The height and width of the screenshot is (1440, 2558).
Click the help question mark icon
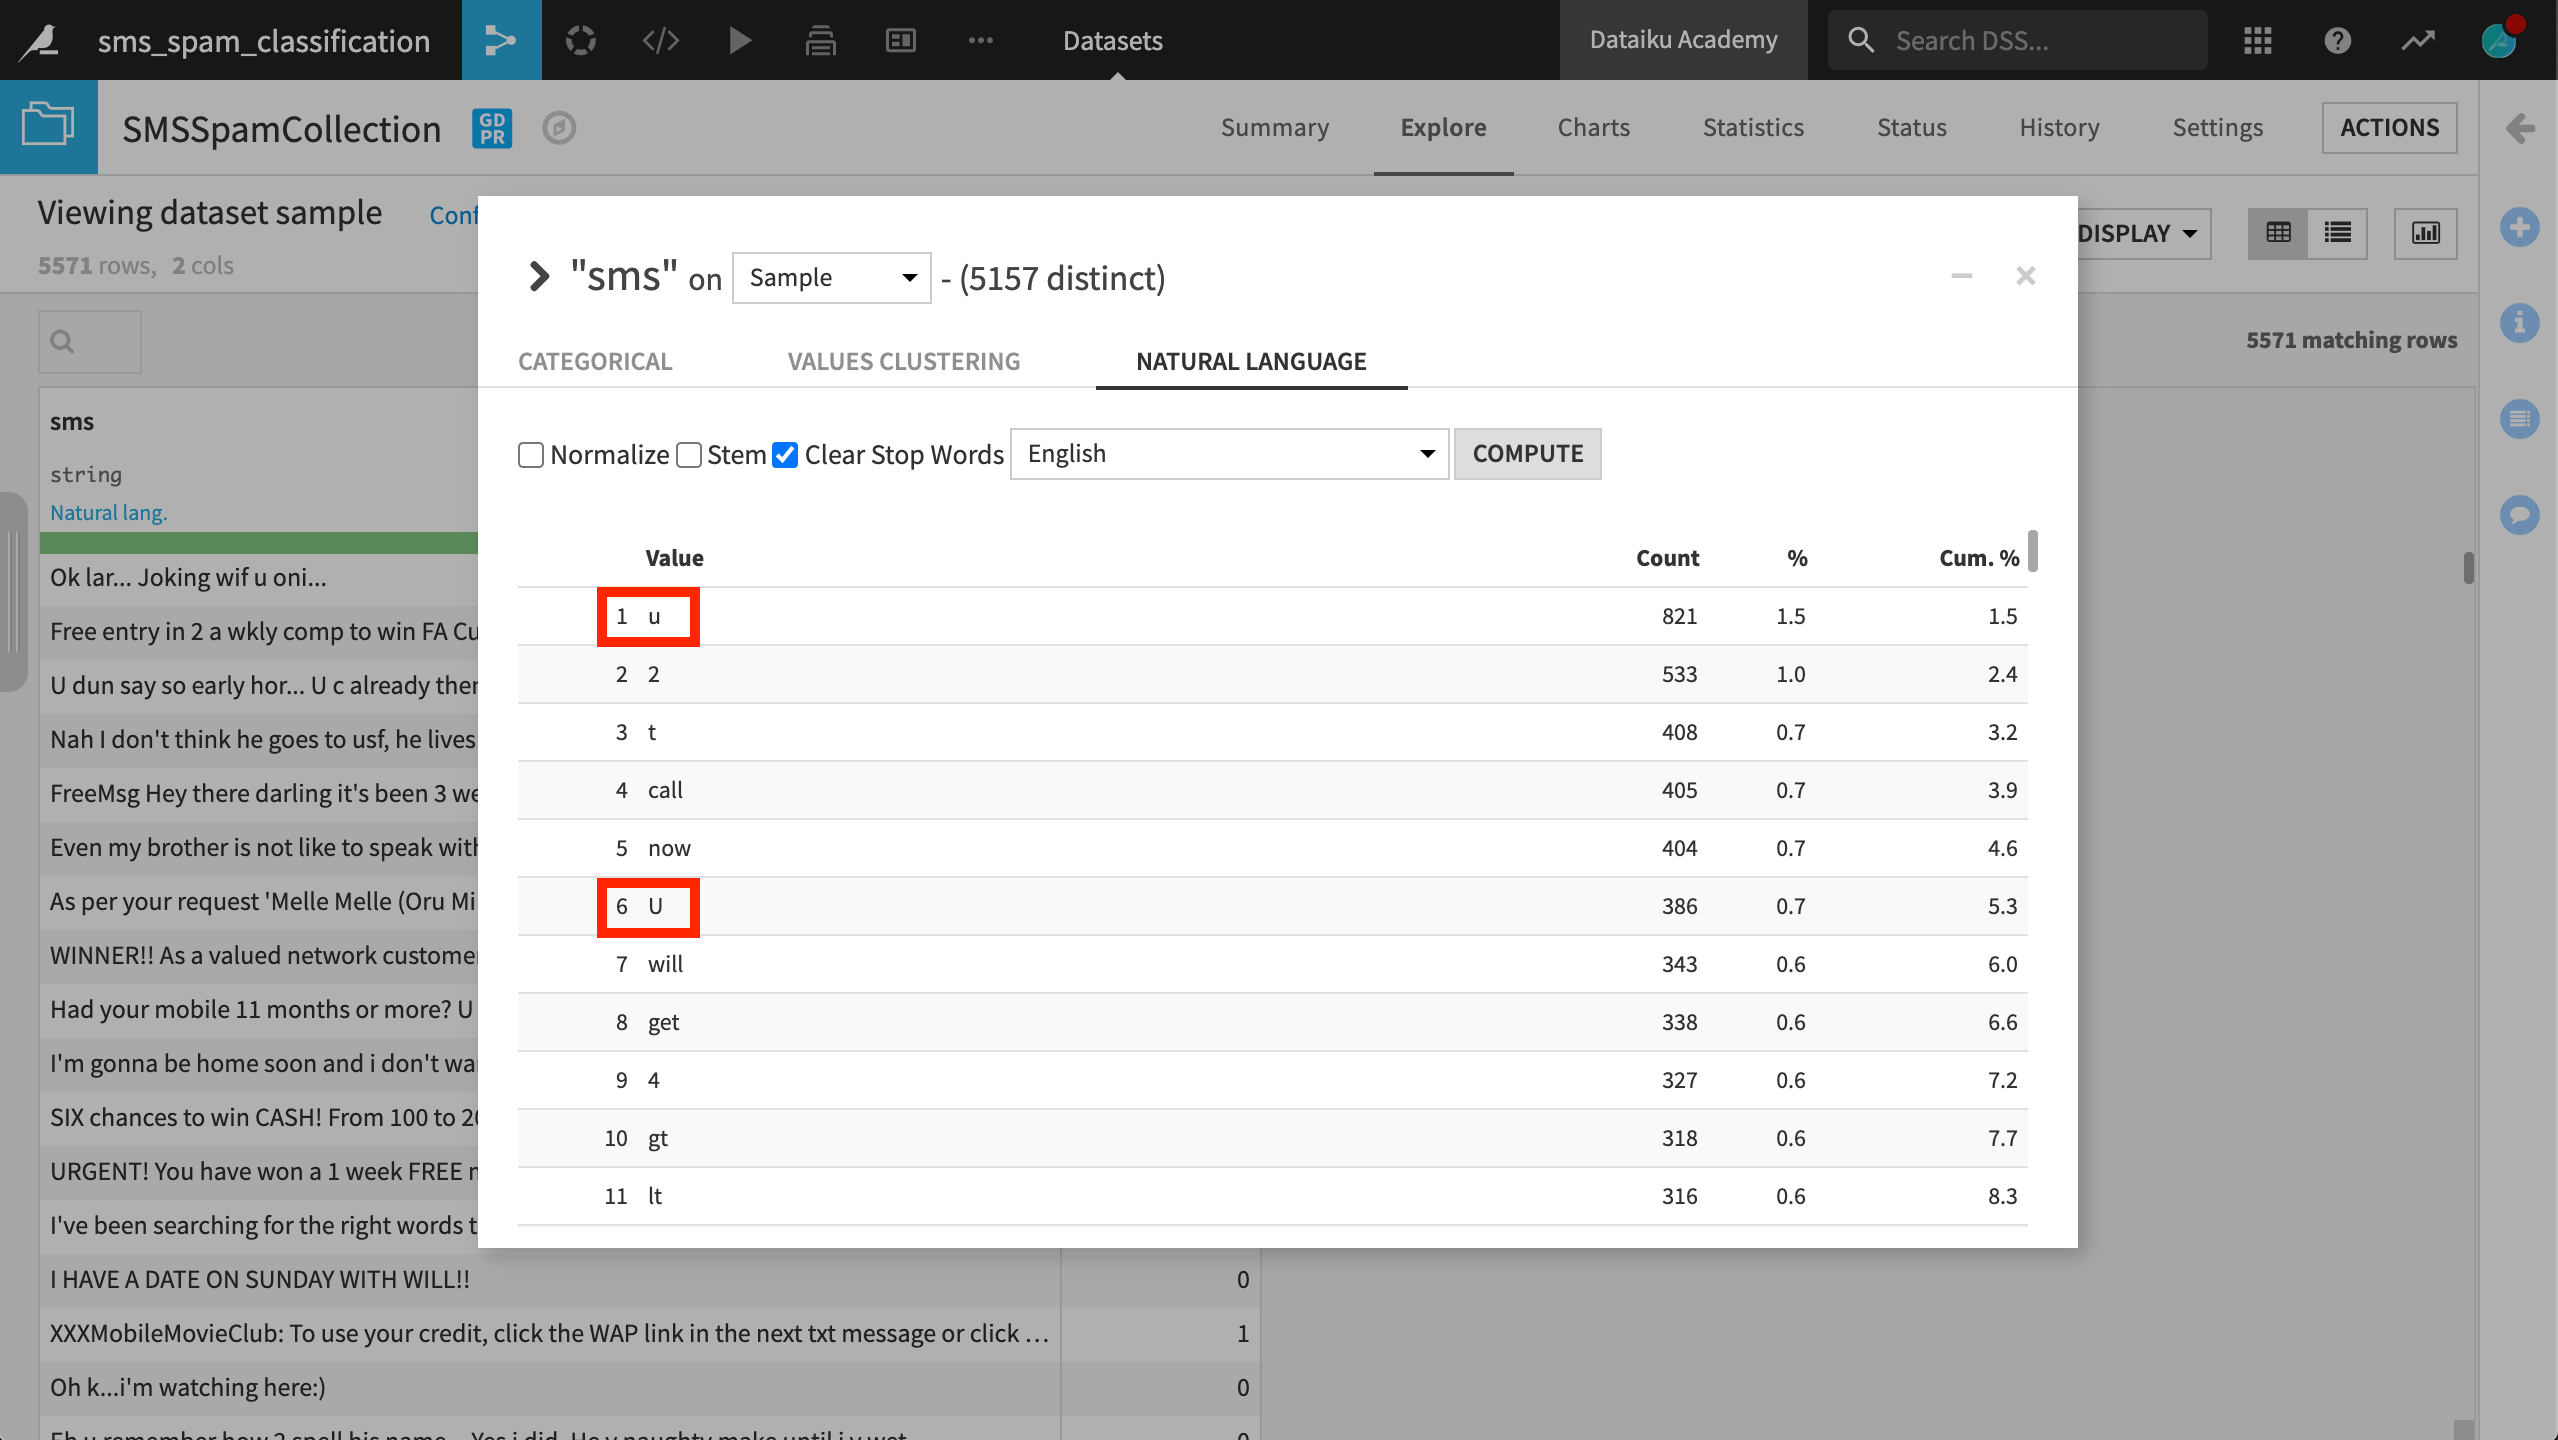point(2337,40)
